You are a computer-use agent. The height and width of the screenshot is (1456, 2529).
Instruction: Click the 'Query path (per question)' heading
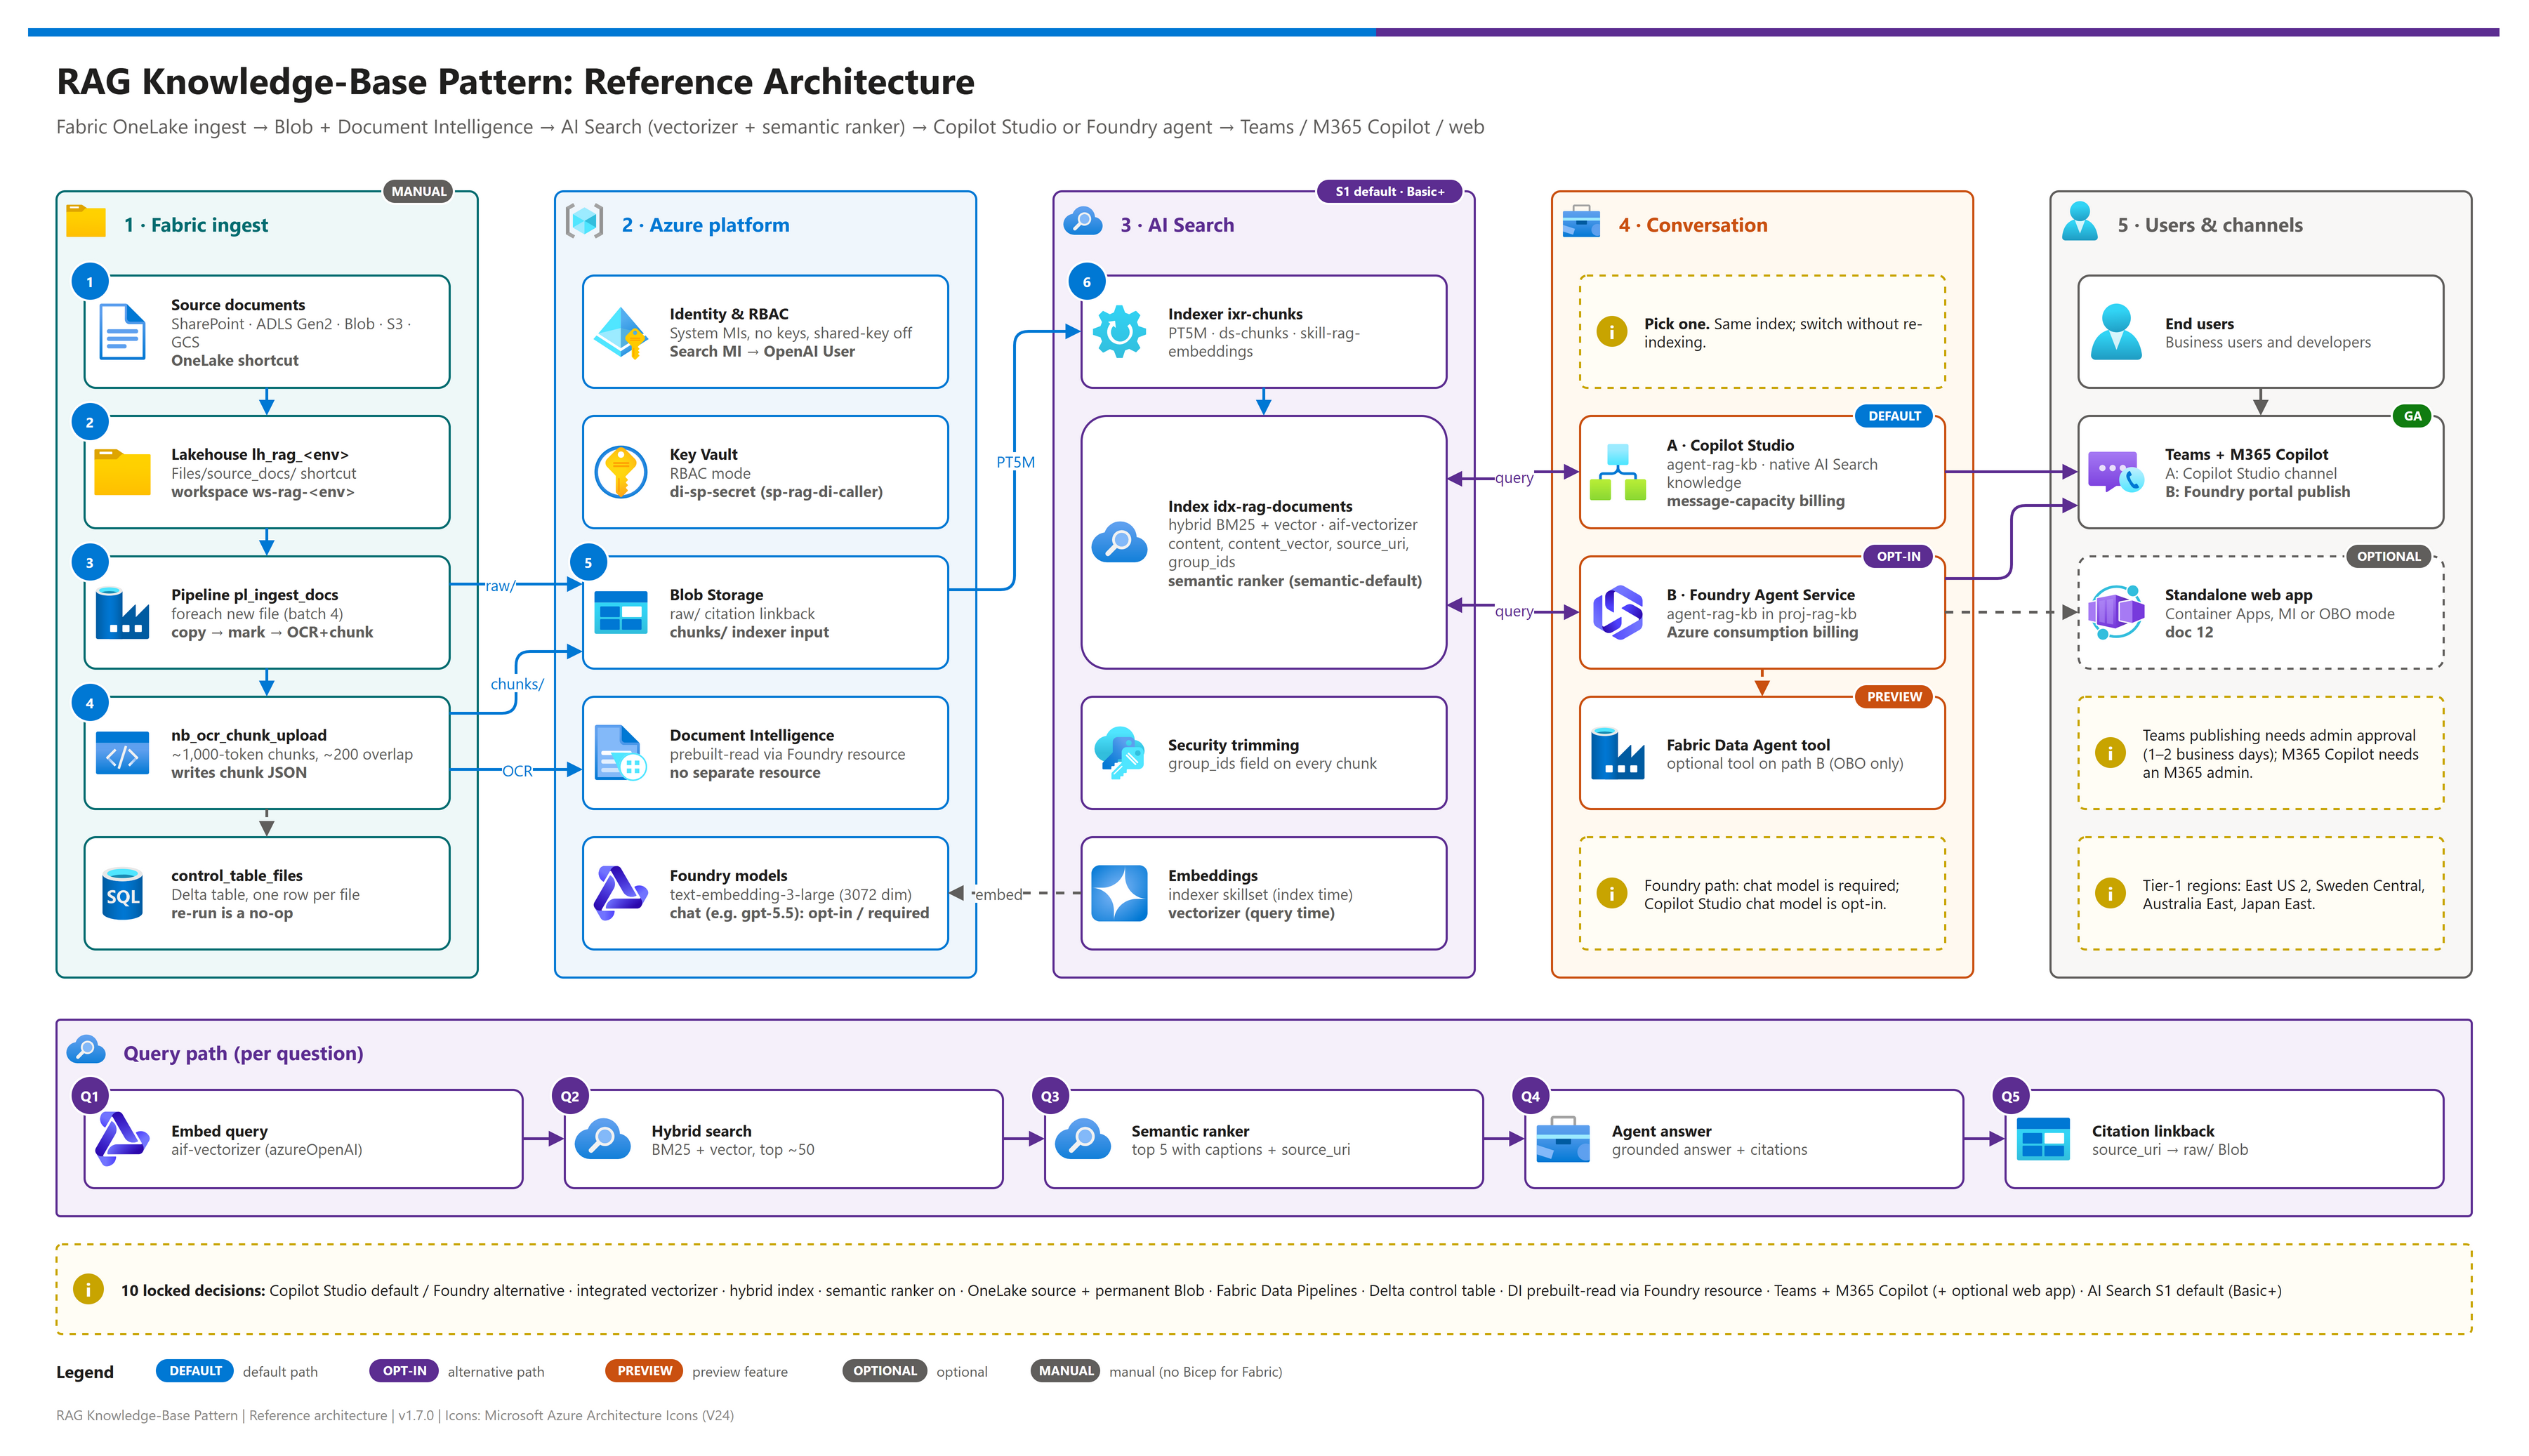click(x=243, y=1053)
